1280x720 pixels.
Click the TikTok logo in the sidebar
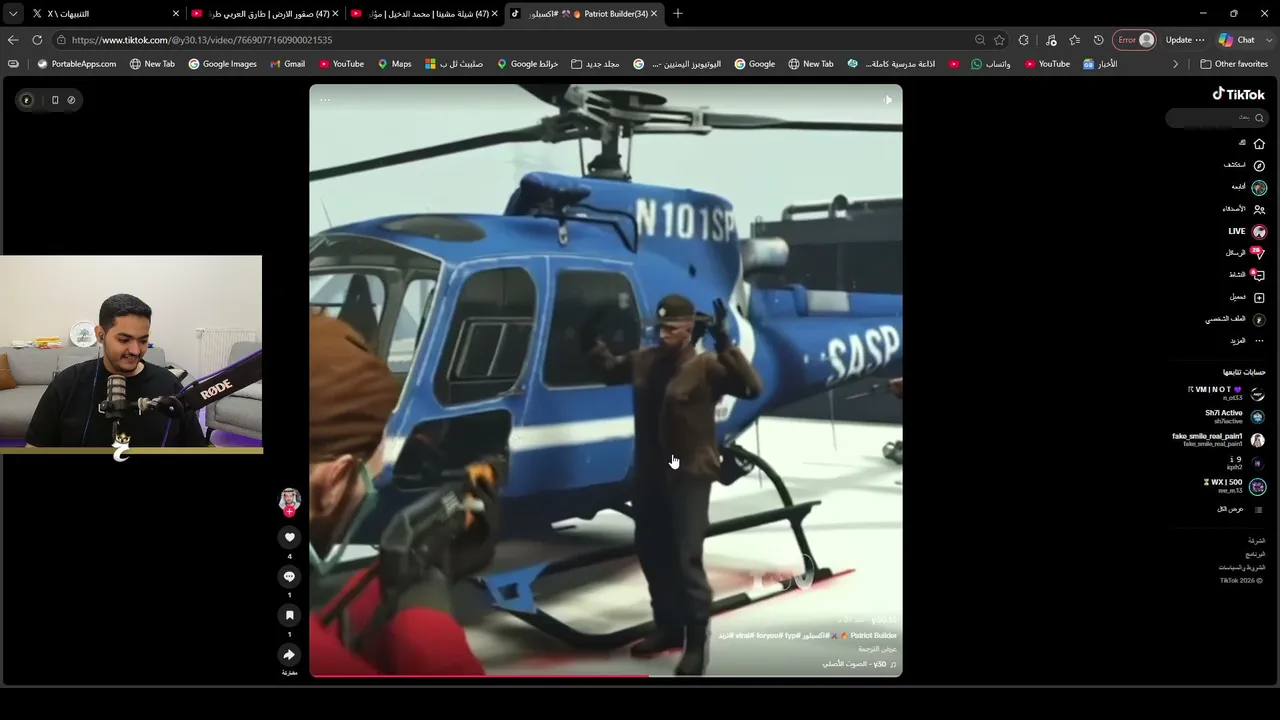1239,94
